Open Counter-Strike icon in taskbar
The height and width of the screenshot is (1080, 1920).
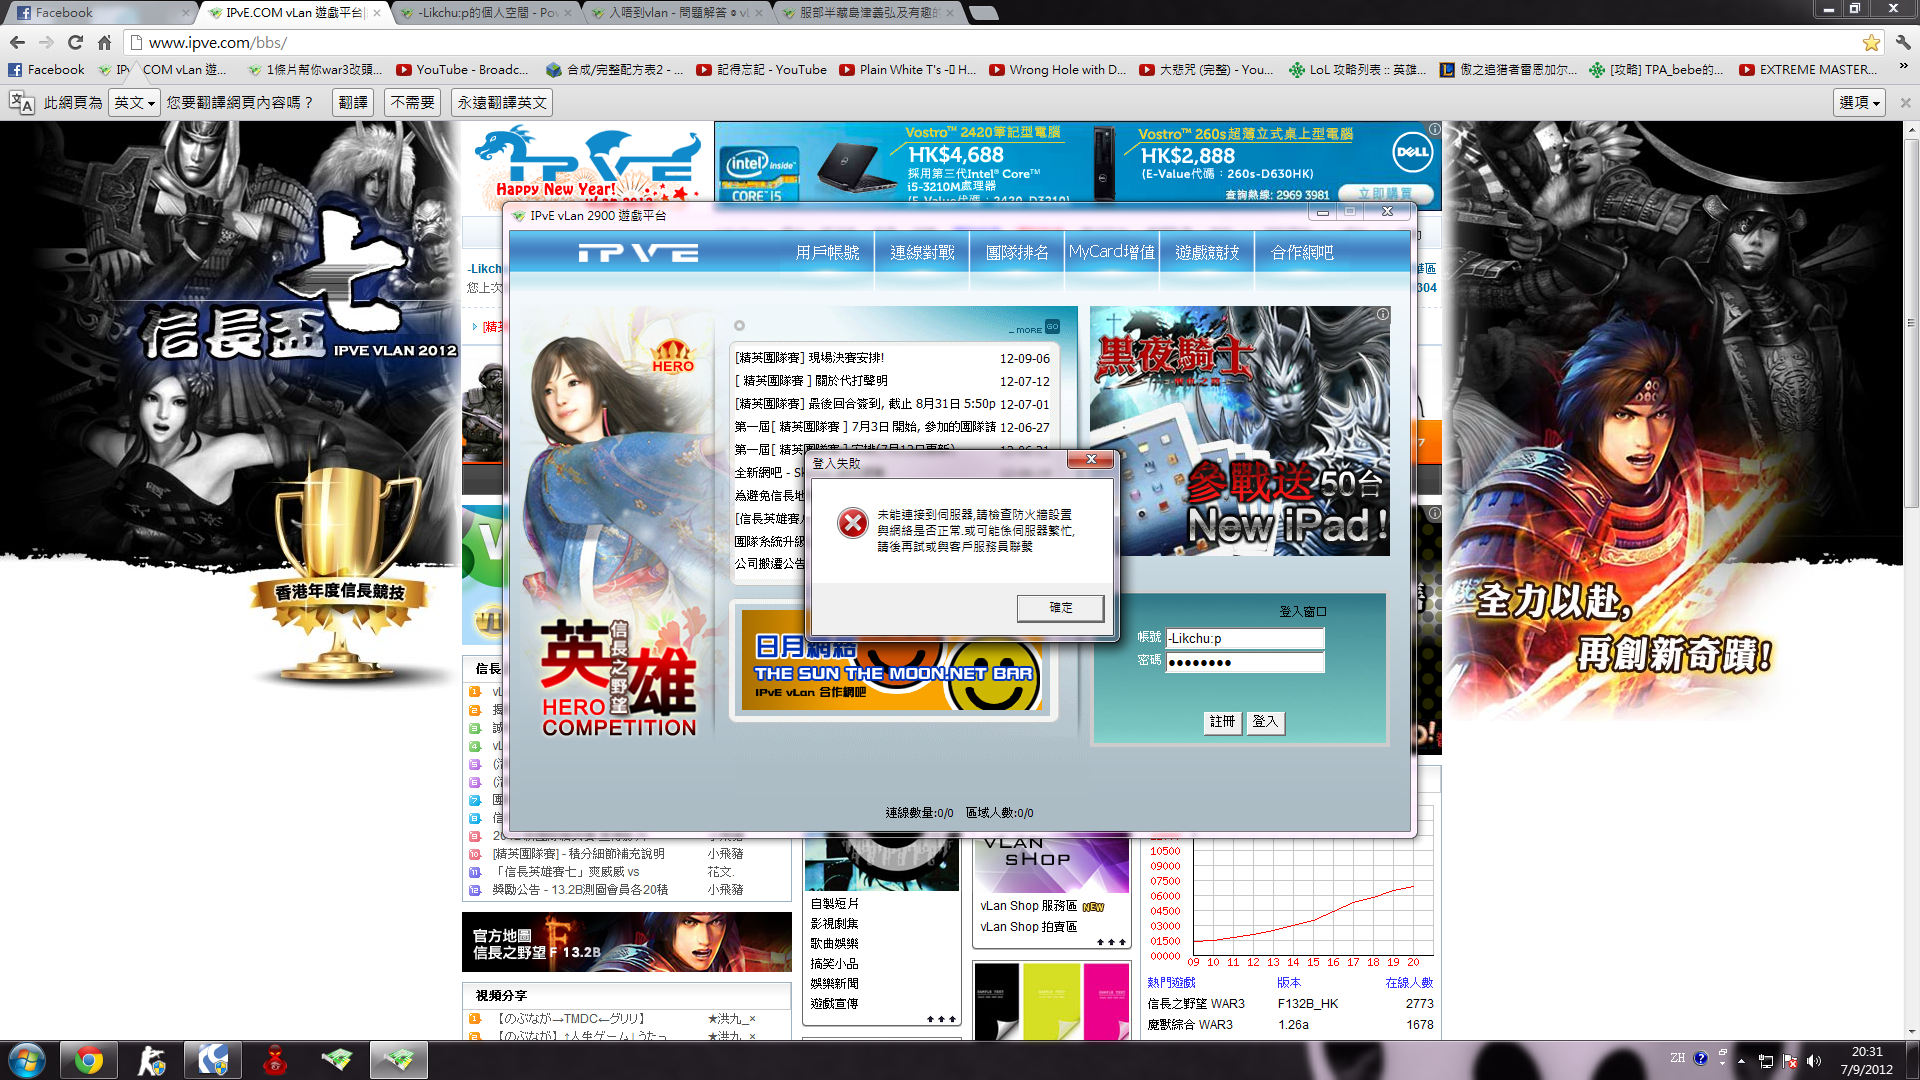(x=151, y=1060)
